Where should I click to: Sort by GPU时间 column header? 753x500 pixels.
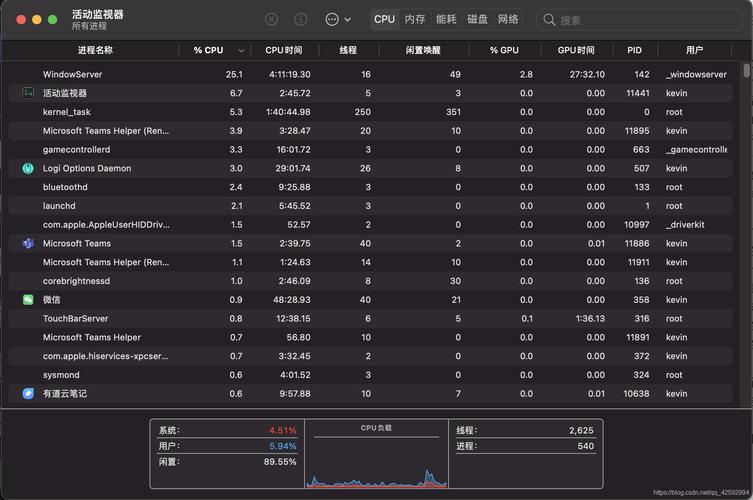click(576, 50)
